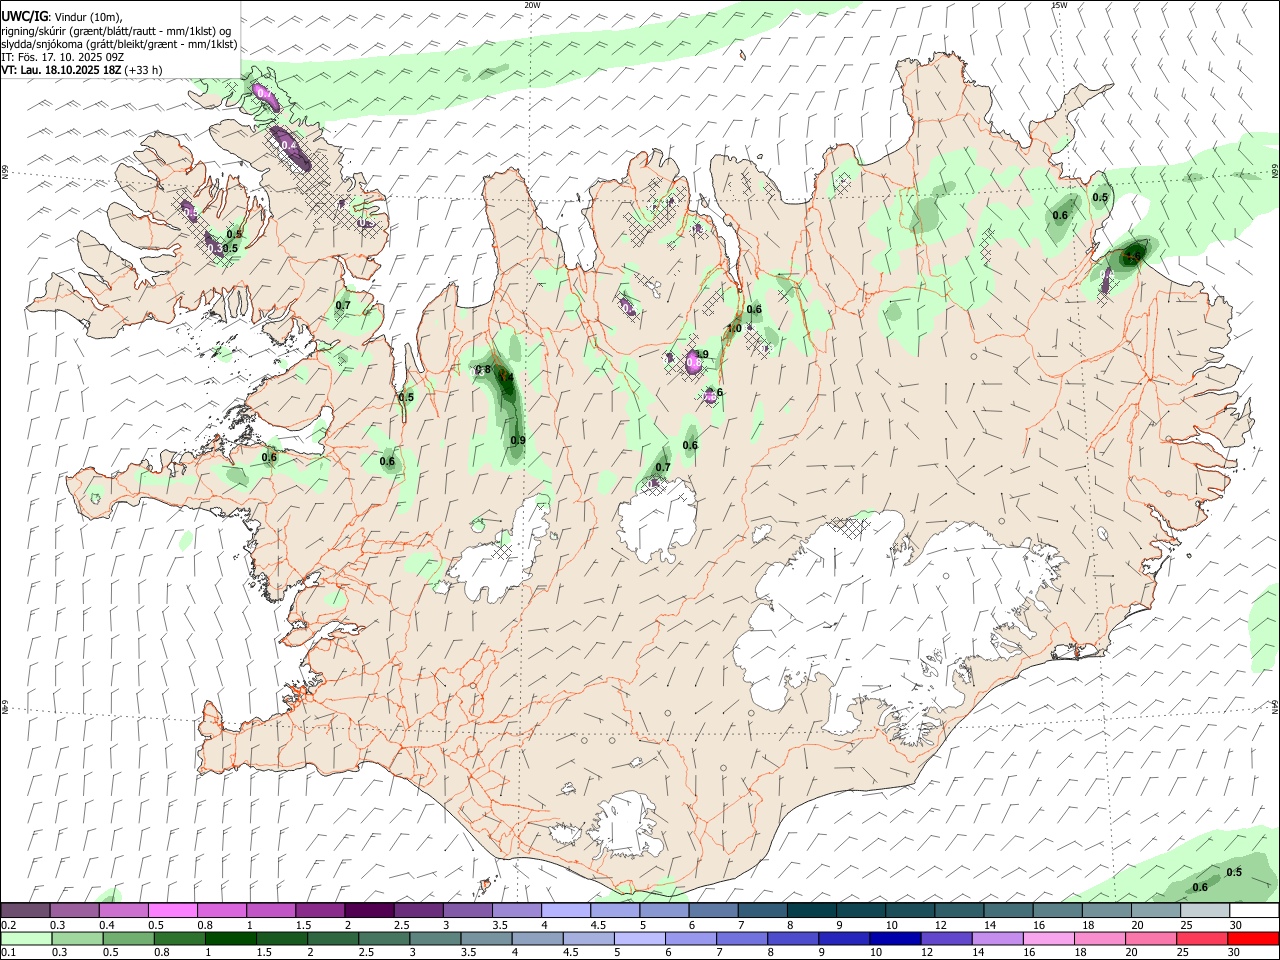
Task: Select white snow swatch between 25 and 30
Action: tap(1204, 911)
